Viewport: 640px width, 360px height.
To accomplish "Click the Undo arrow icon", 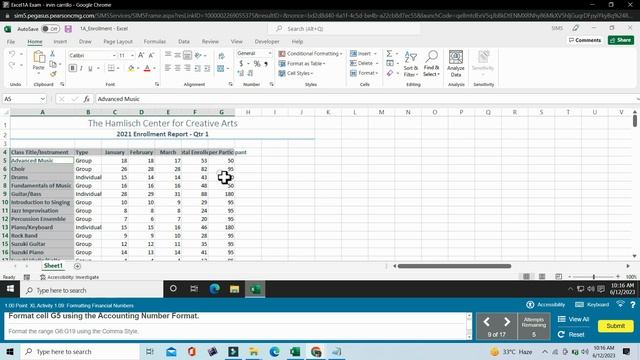I will click(12, 54).
